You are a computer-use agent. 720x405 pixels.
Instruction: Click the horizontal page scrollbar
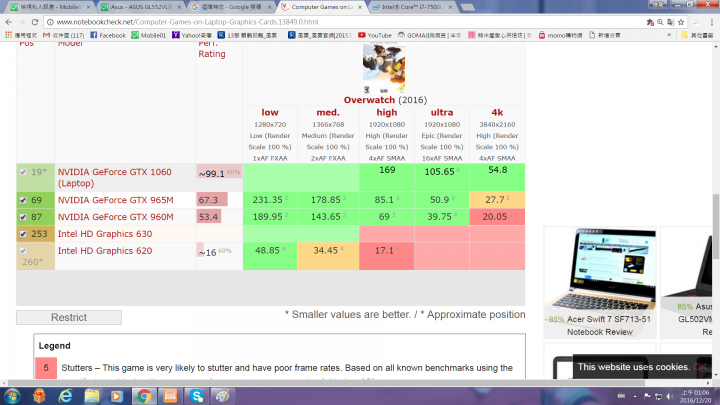pos(326,382)
